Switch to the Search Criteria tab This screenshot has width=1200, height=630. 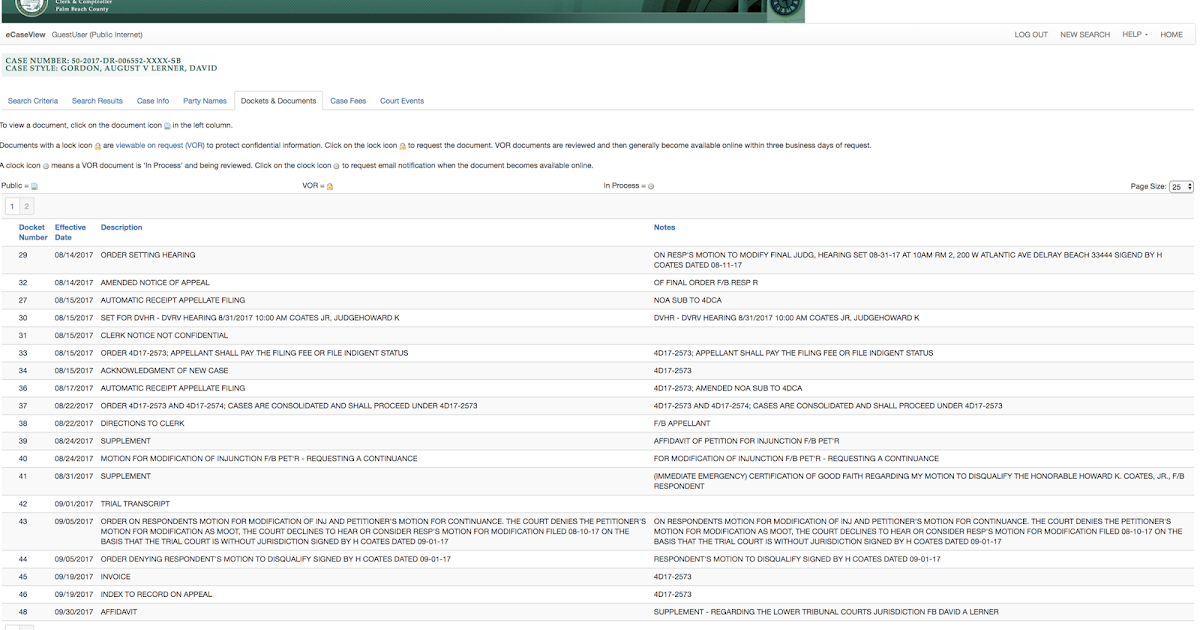pyautogui.click(x=33, y=101)
